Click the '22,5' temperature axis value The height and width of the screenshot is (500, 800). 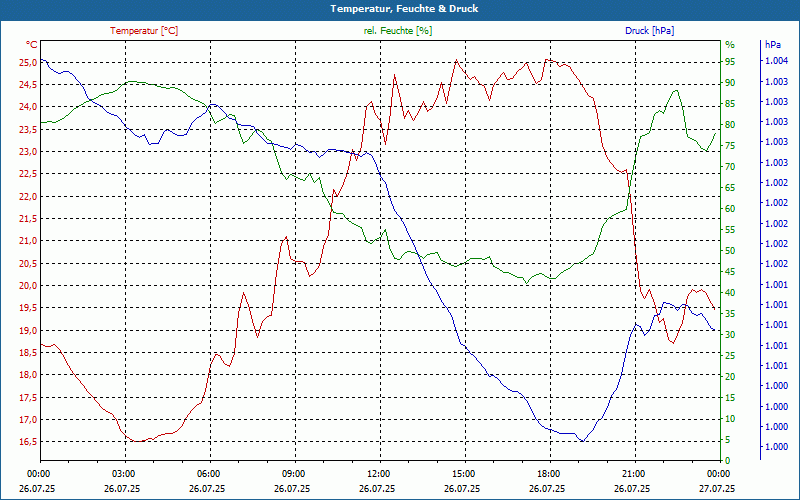28,174
